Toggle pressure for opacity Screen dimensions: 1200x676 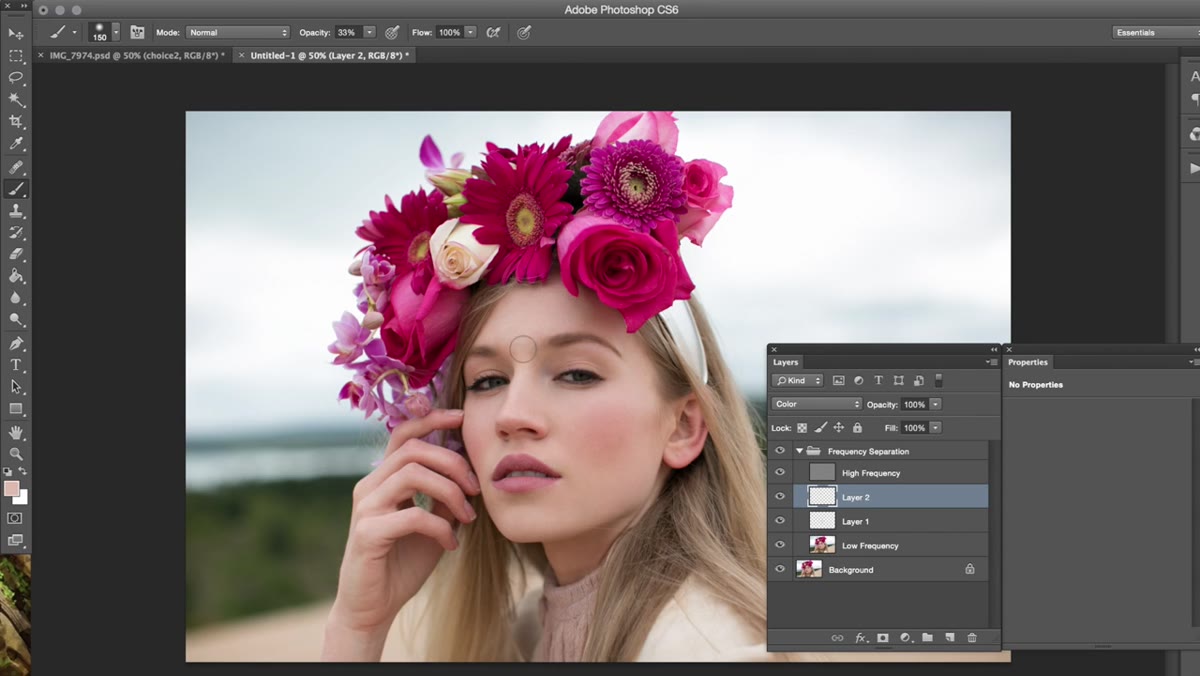[392, 33]
